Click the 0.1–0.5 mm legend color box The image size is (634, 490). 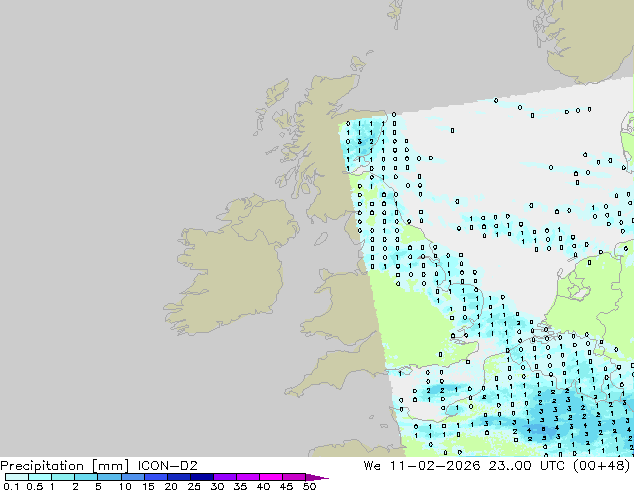17,477
